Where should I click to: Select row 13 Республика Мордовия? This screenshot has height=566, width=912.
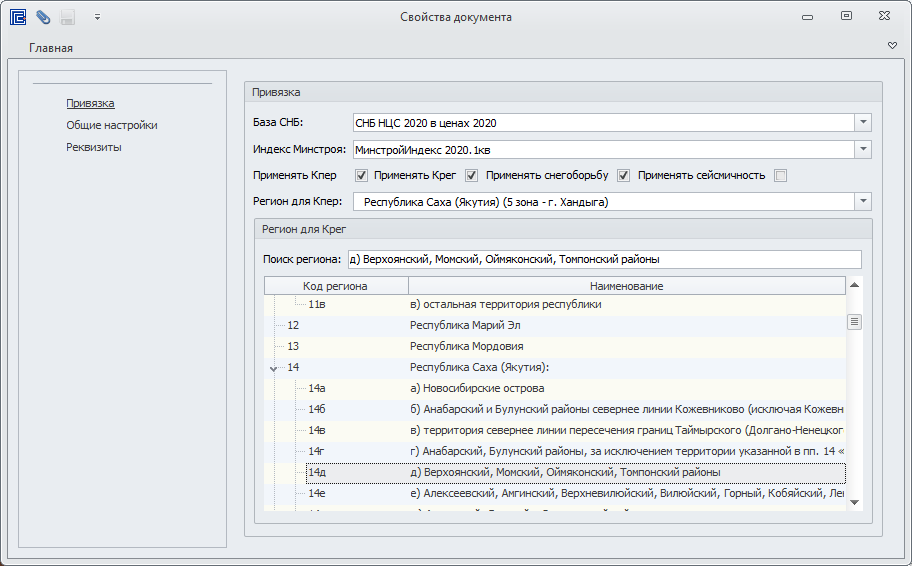pyautogui.click(x=555, y=346)
